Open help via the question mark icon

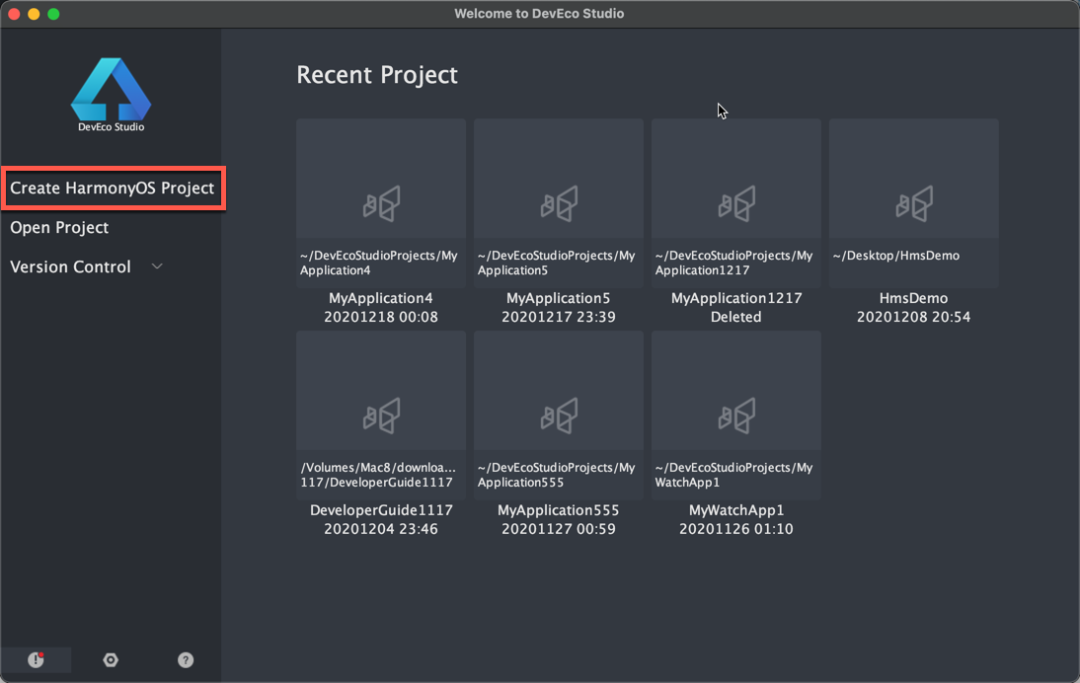(x=185, y=660)
